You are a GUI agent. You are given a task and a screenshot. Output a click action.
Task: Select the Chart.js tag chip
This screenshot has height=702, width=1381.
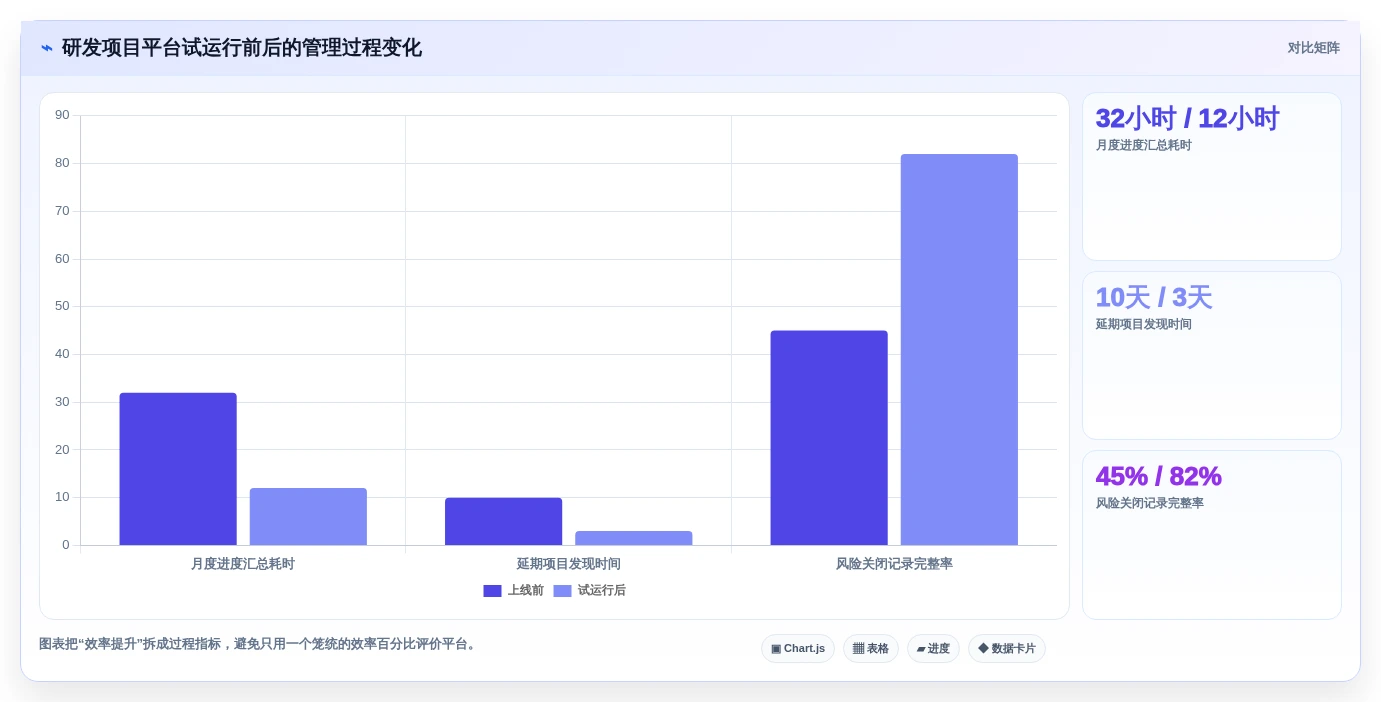coord(798,649)
